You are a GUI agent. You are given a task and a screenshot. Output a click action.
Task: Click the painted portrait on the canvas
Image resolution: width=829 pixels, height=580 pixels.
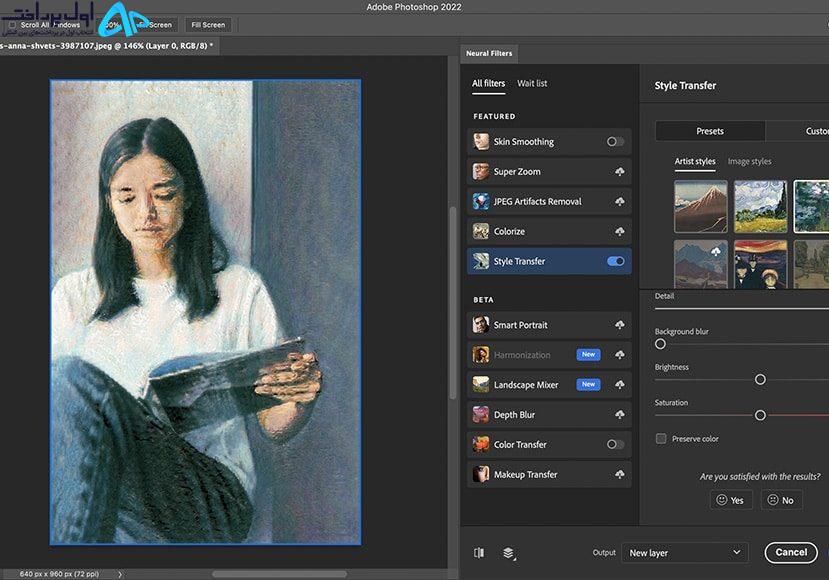tap(206, 312)
